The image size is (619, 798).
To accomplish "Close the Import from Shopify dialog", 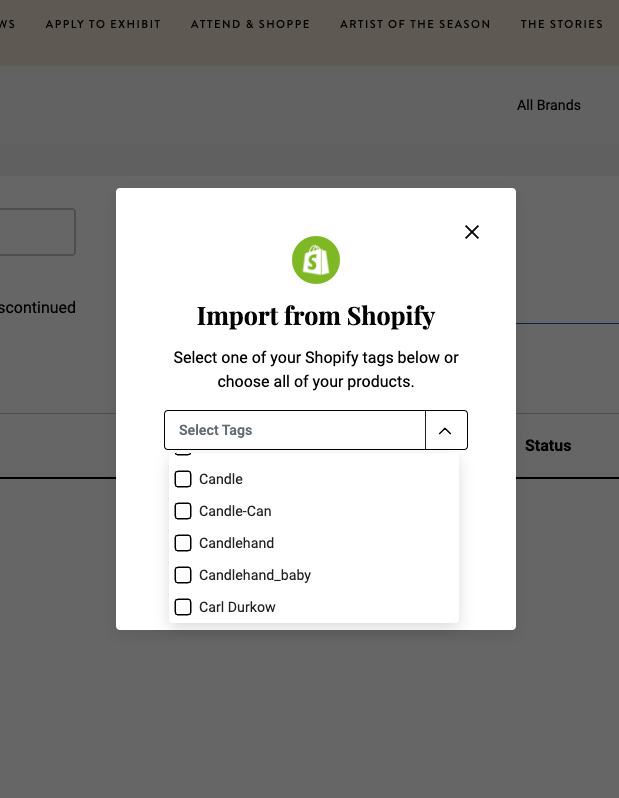I will 472,232.
